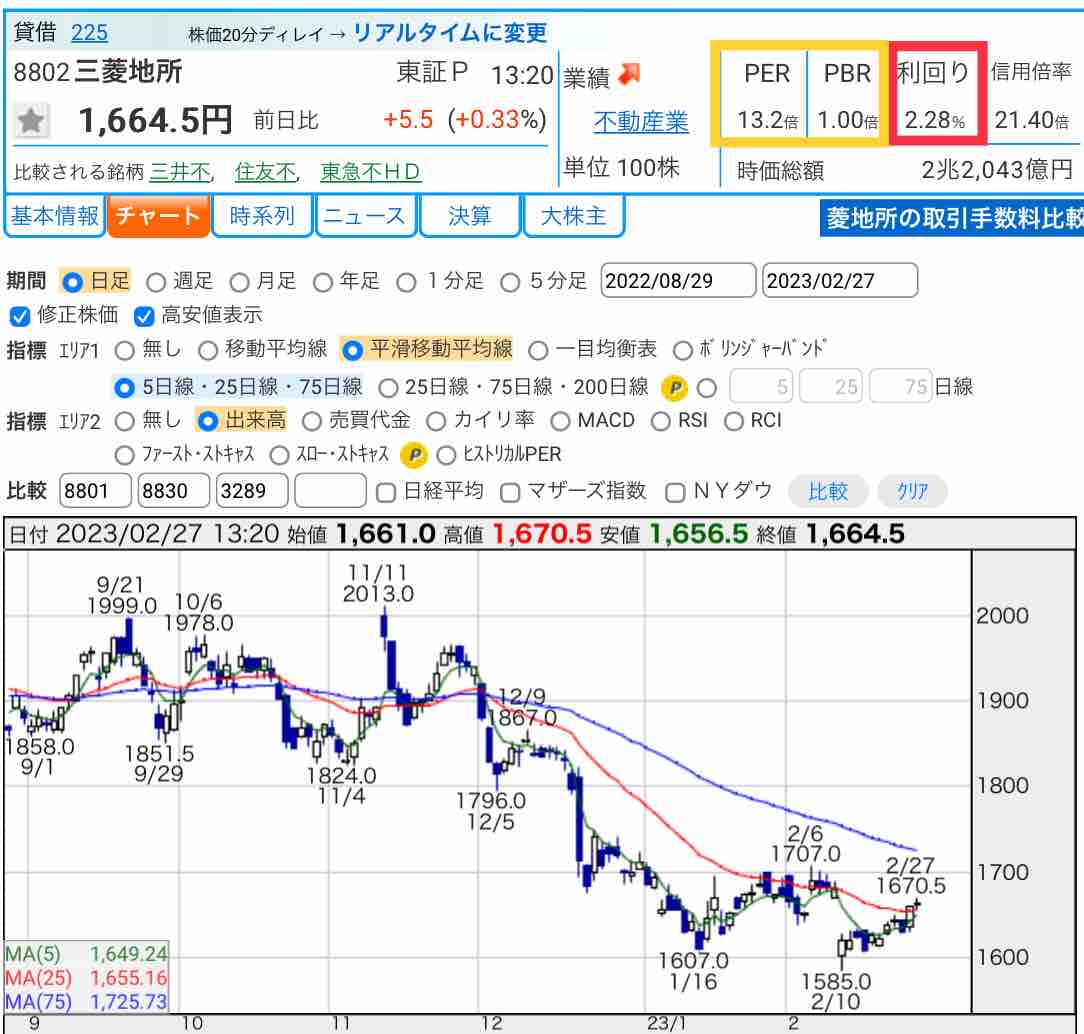Select 月足 period radio button
Image resolution: width=1084 pixels, height=1034 pixels.
[240, 282]
